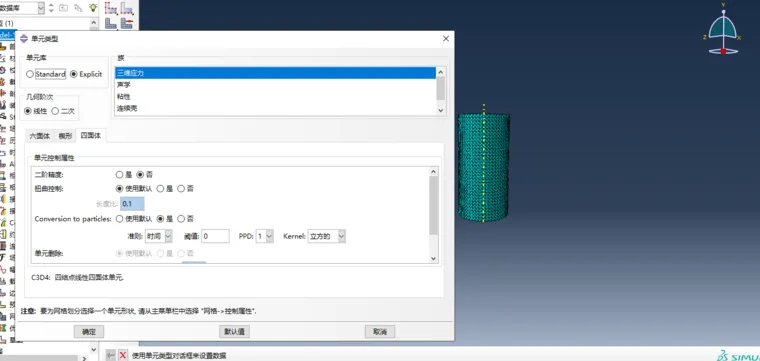Screen dimensions: 760x361
Task: Click the 默认值 button
Action: pyautogui.click(x=235, y=332)
